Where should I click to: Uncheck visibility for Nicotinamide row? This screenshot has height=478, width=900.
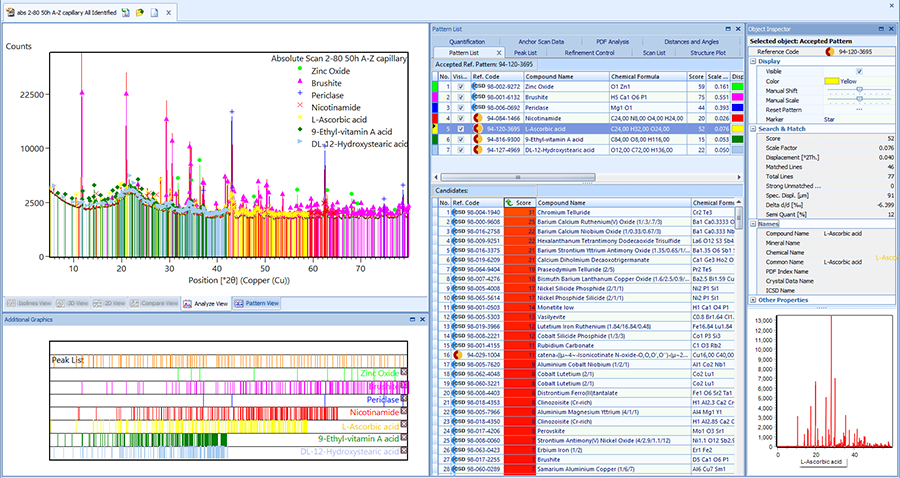point(459,118)
